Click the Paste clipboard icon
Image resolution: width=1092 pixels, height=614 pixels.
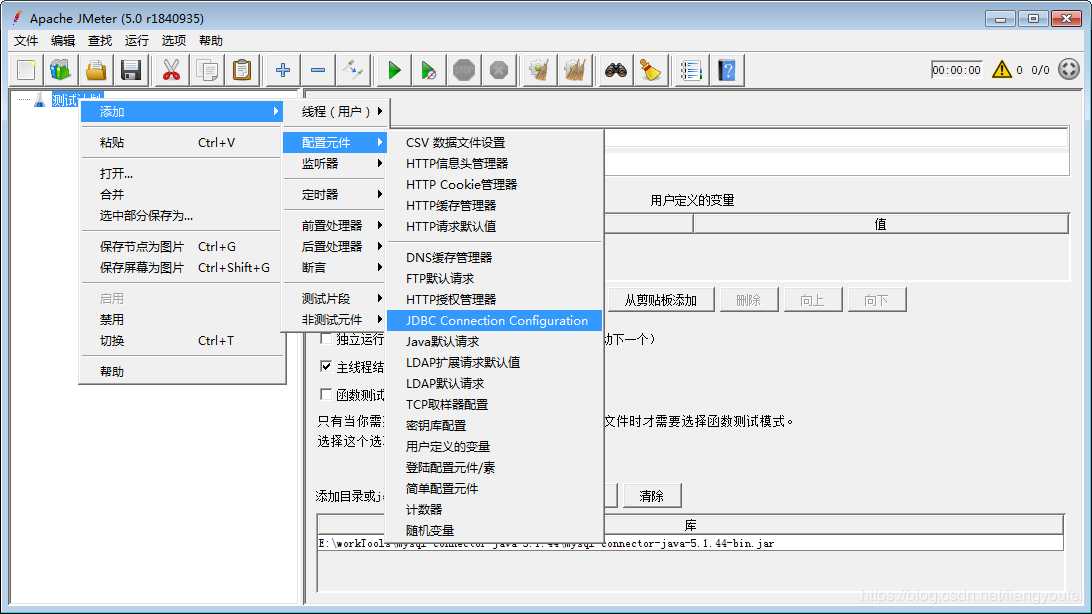click(242, 70)
